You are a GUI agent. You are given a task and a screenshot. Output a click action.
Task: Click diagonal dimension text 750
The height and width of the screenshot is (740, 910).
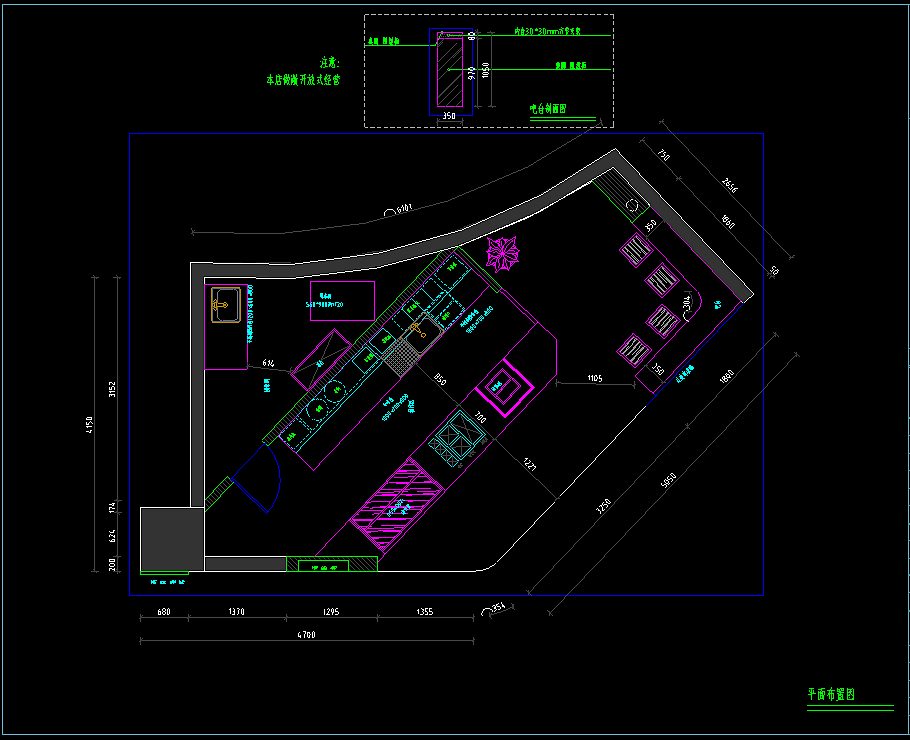tap(664, 155)
